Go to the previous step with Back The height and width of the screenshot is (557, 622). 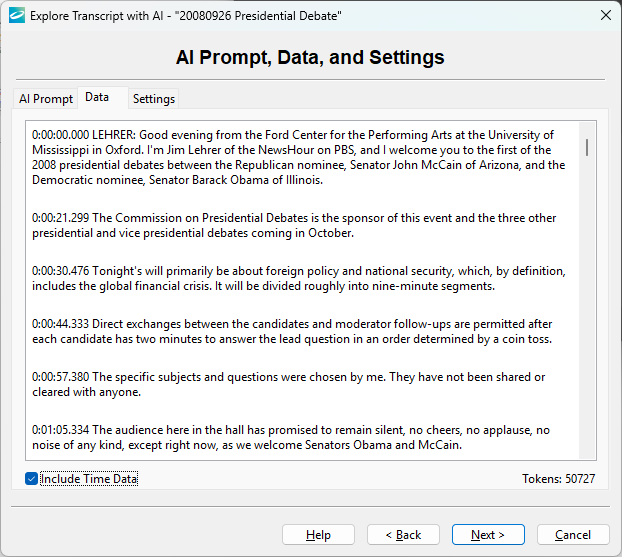click(x=403, y=535)
